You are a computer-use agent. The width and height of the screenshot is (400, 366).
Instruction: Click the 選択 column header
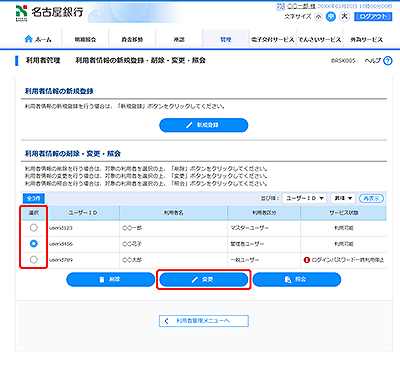pos(34,213)
